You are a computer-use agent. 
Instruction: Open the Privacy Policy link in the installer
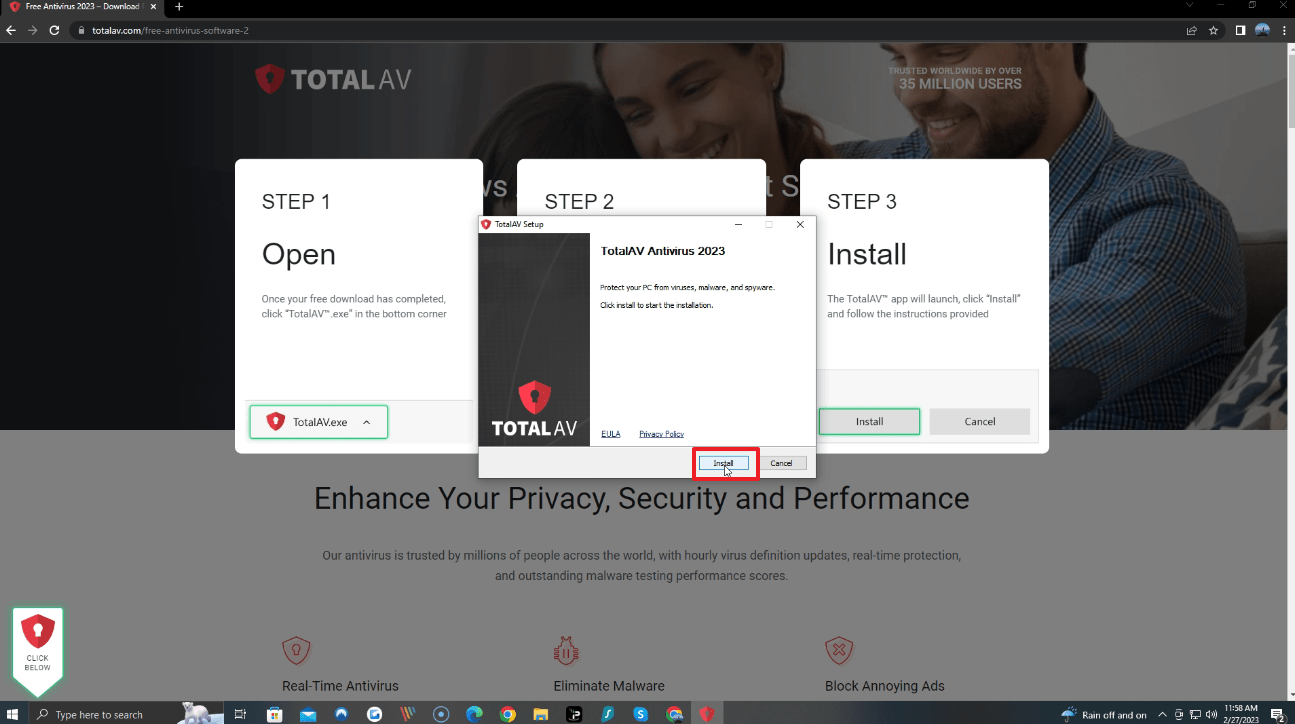coord(662,434)
